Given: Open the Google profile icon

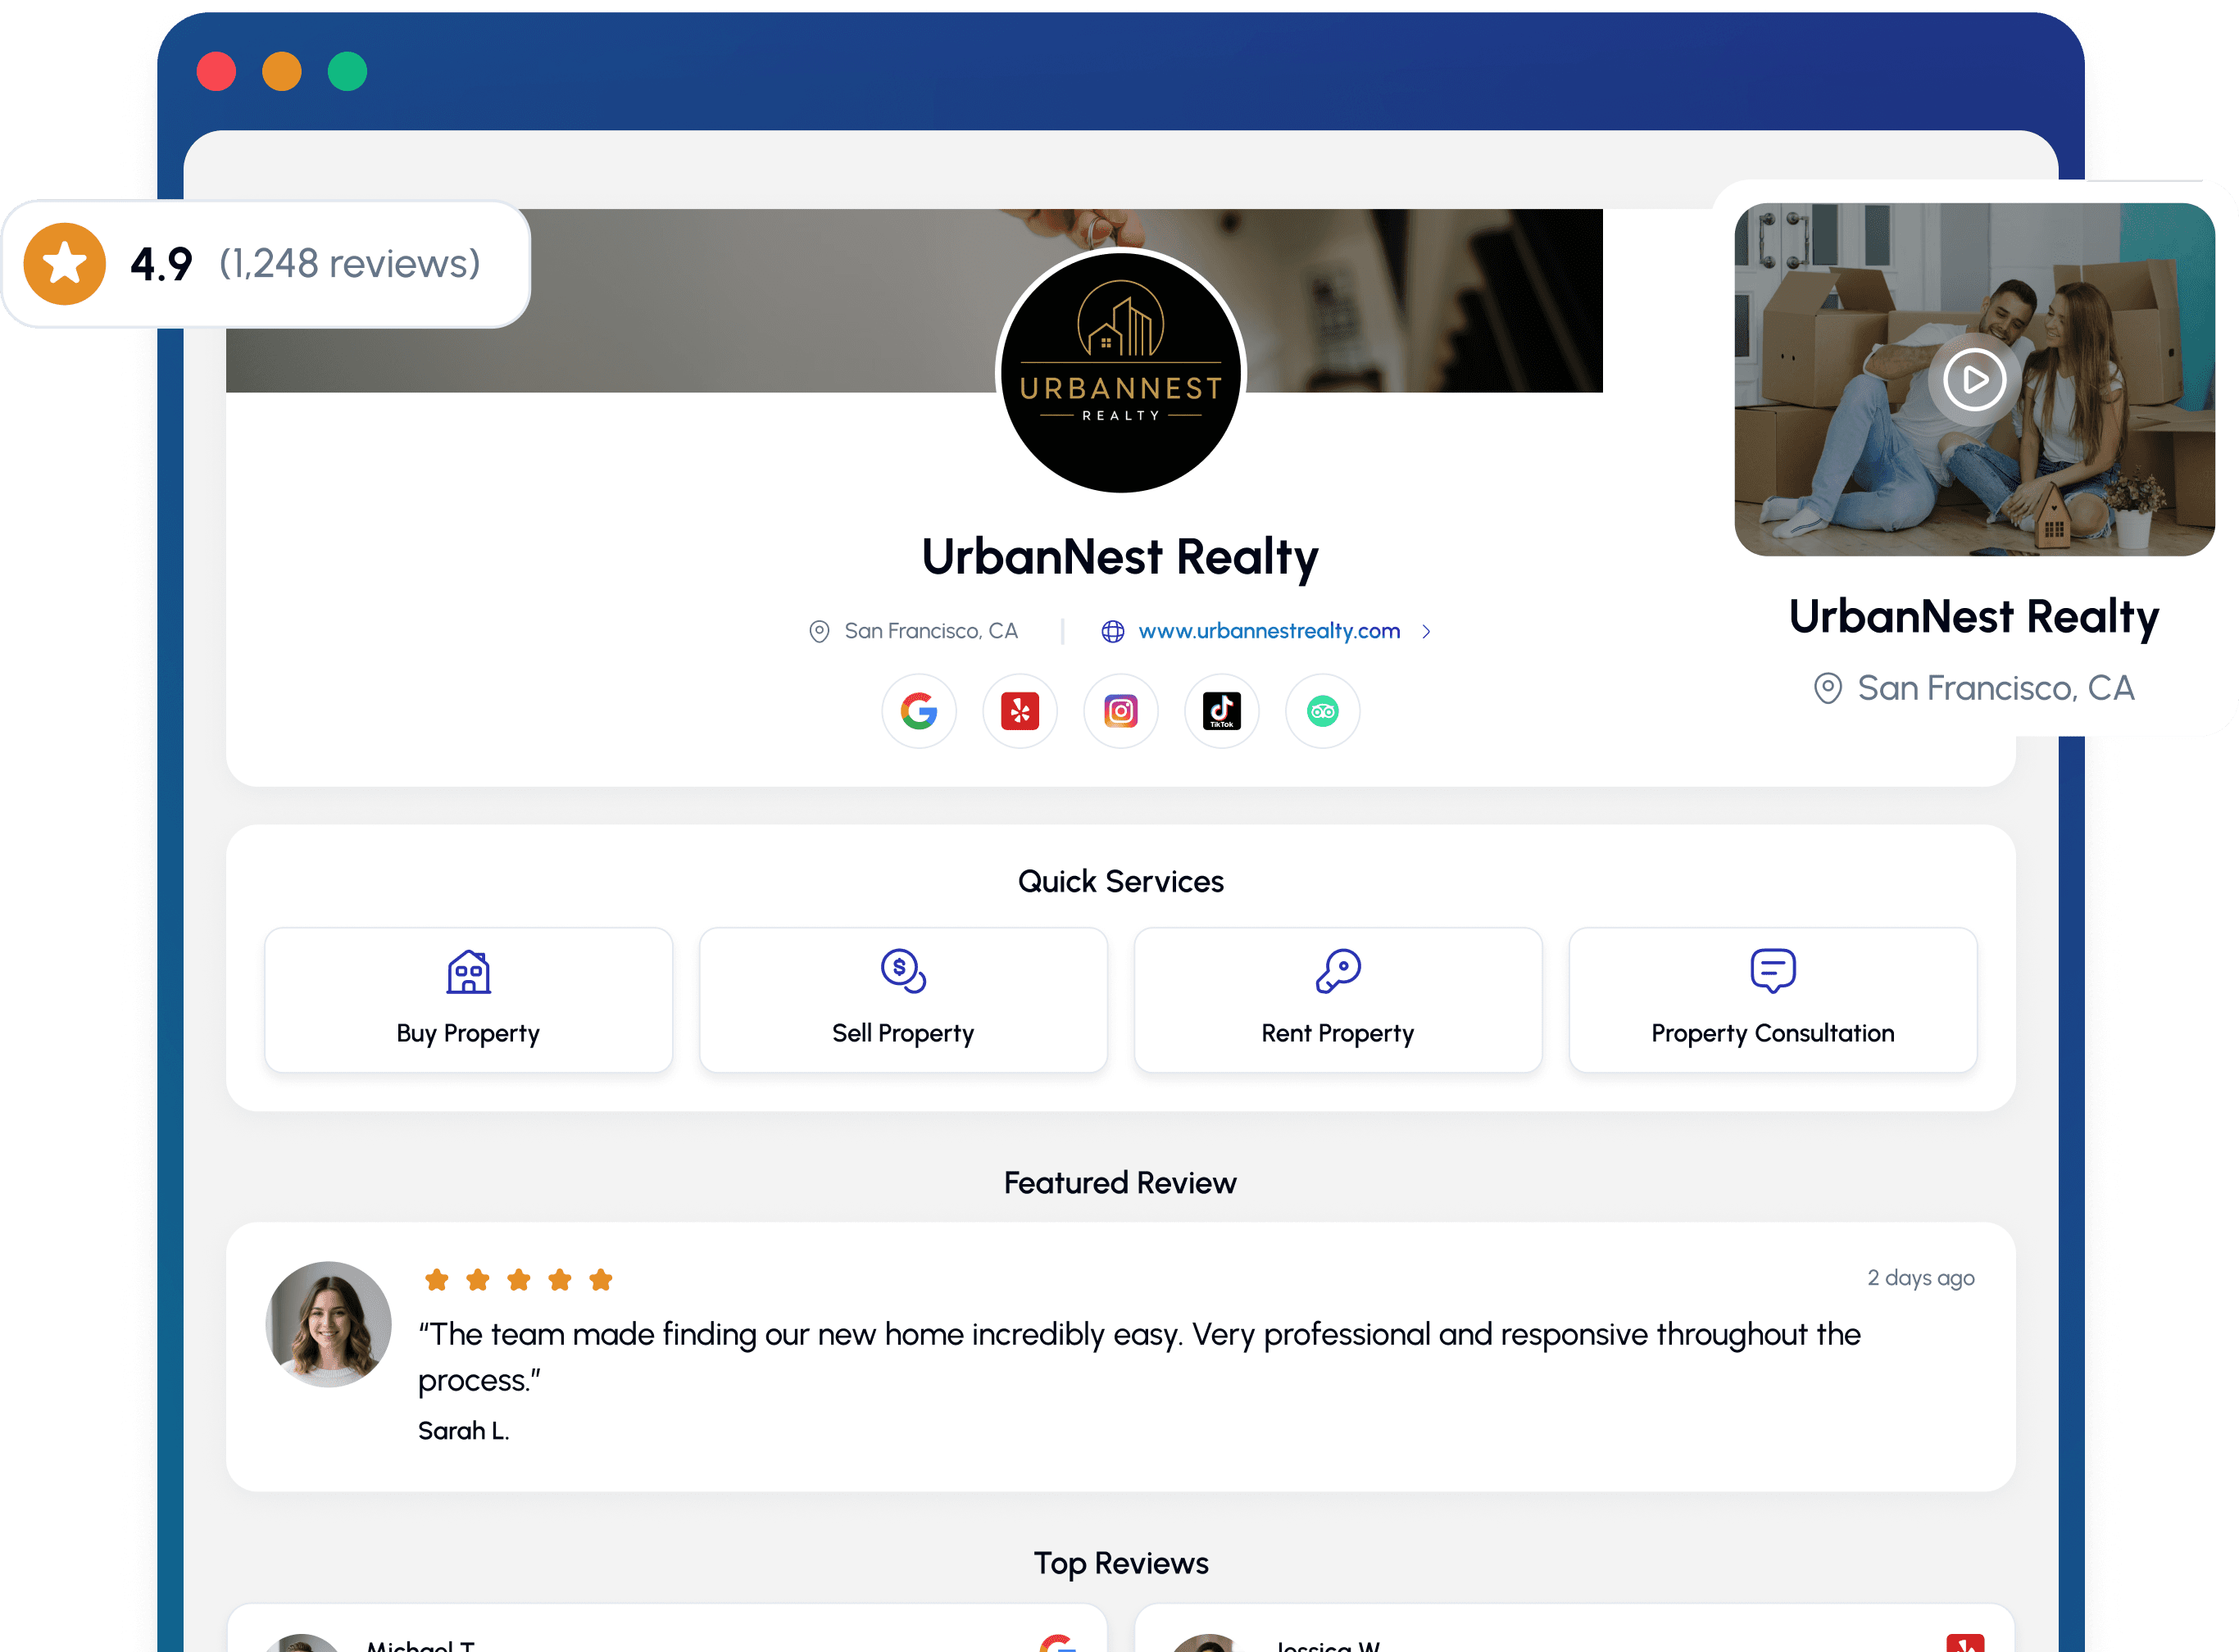Looking at the screenshot, I should click(x=918, y=712).
